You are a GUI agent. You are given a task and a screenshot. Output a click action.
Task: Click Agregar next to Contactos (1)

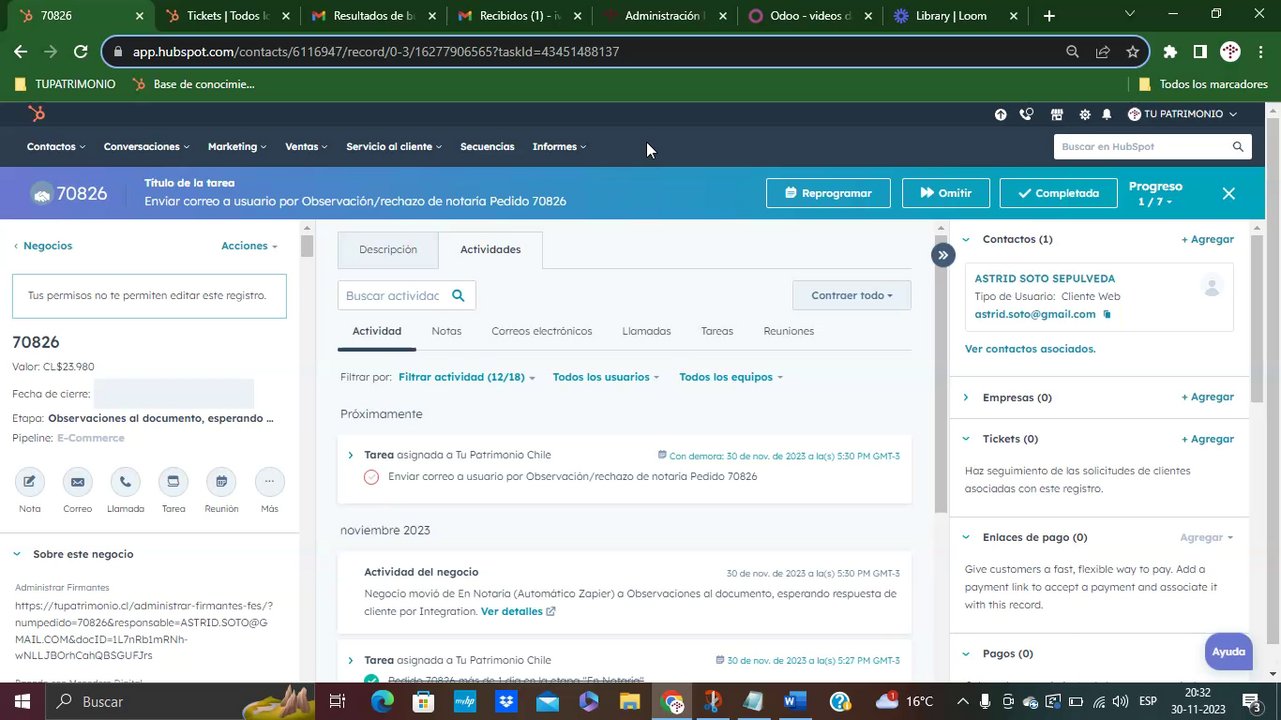1207,239
